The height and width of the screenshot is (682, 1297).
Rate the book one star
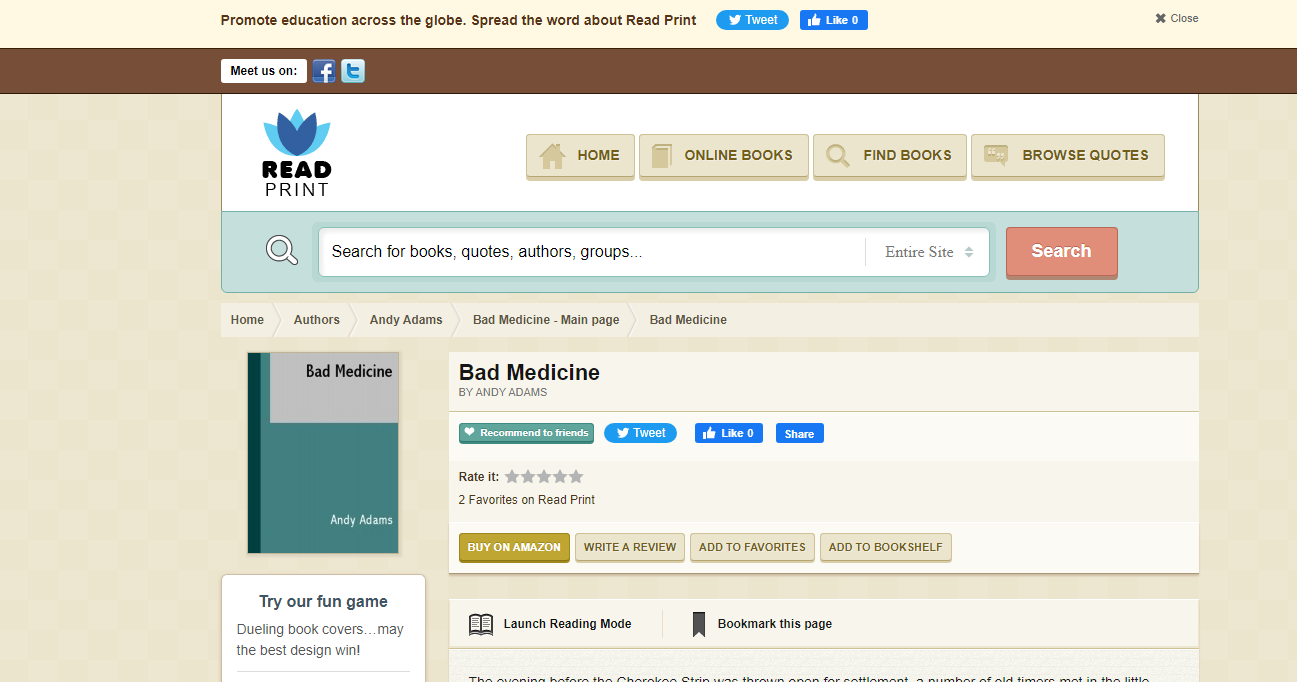coord(512,477)
